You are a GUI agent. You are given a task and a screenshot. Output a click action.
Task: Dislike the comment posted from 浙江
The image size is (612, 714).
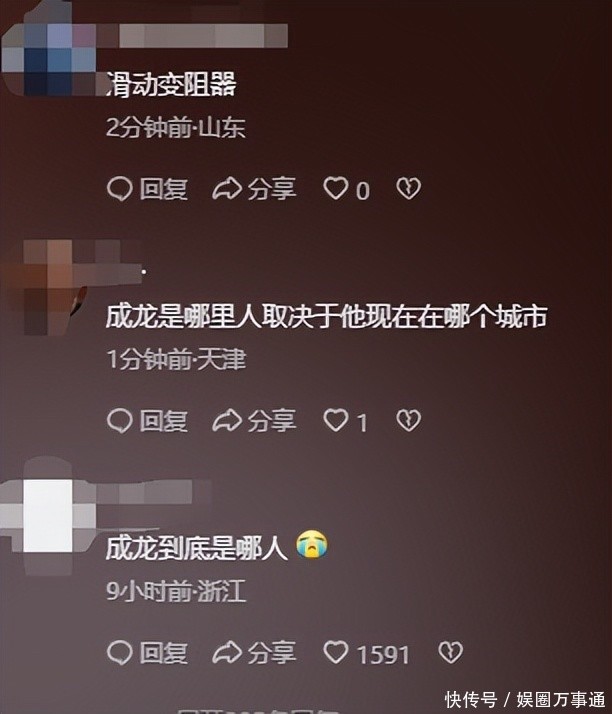pyautogui.click(x=450, y=653)
